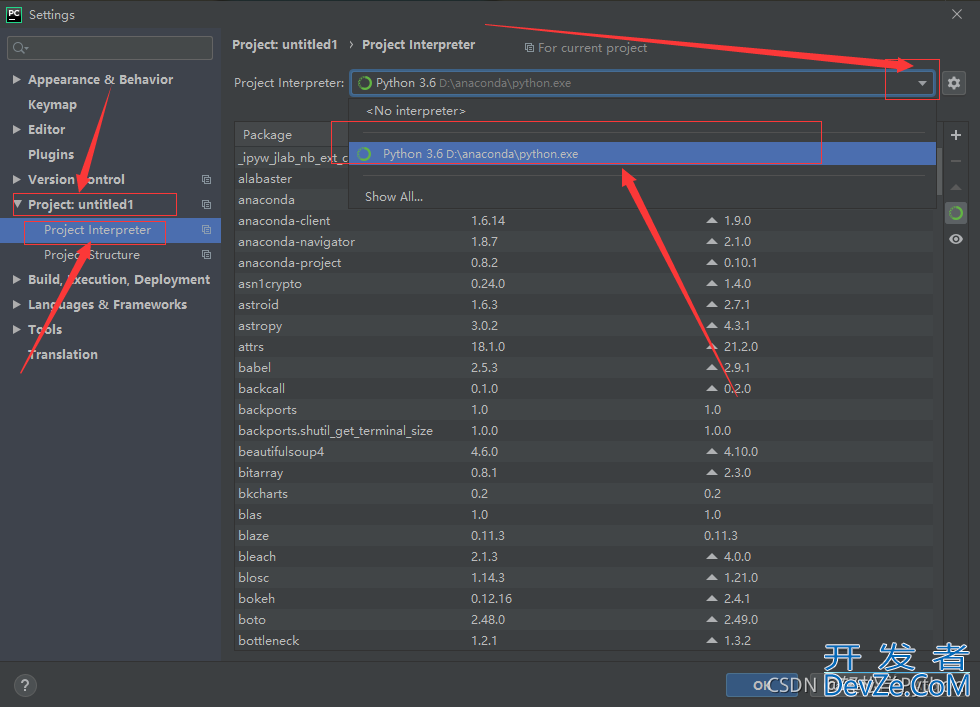Open Plugins settings page
This screenshot has height=707, width=980.
point(51,154)
